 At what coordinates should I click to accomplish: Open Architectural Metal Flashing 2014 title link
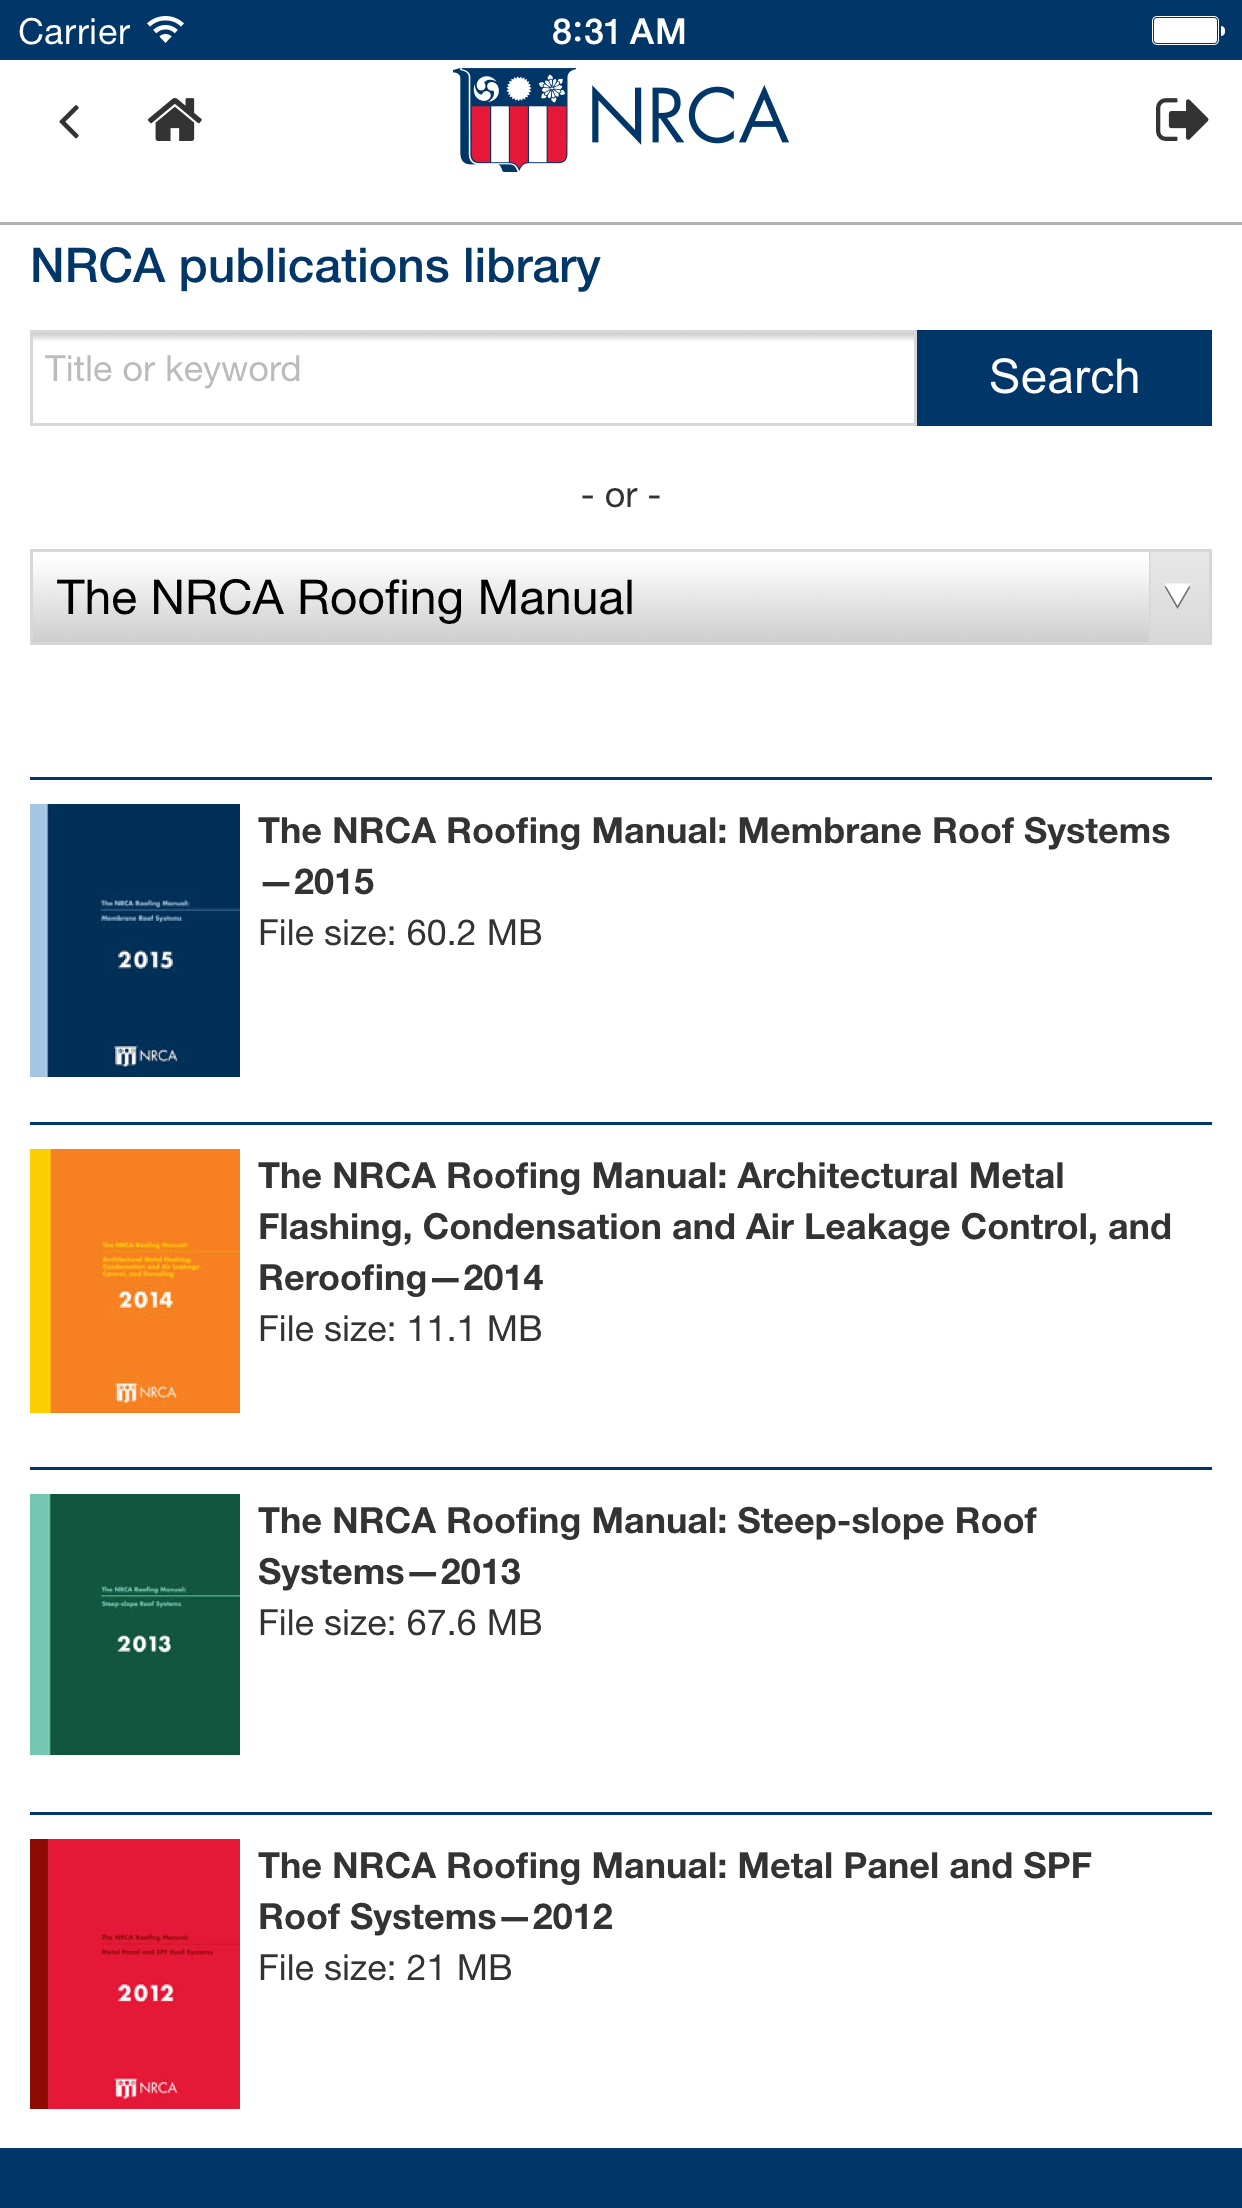714,1226
